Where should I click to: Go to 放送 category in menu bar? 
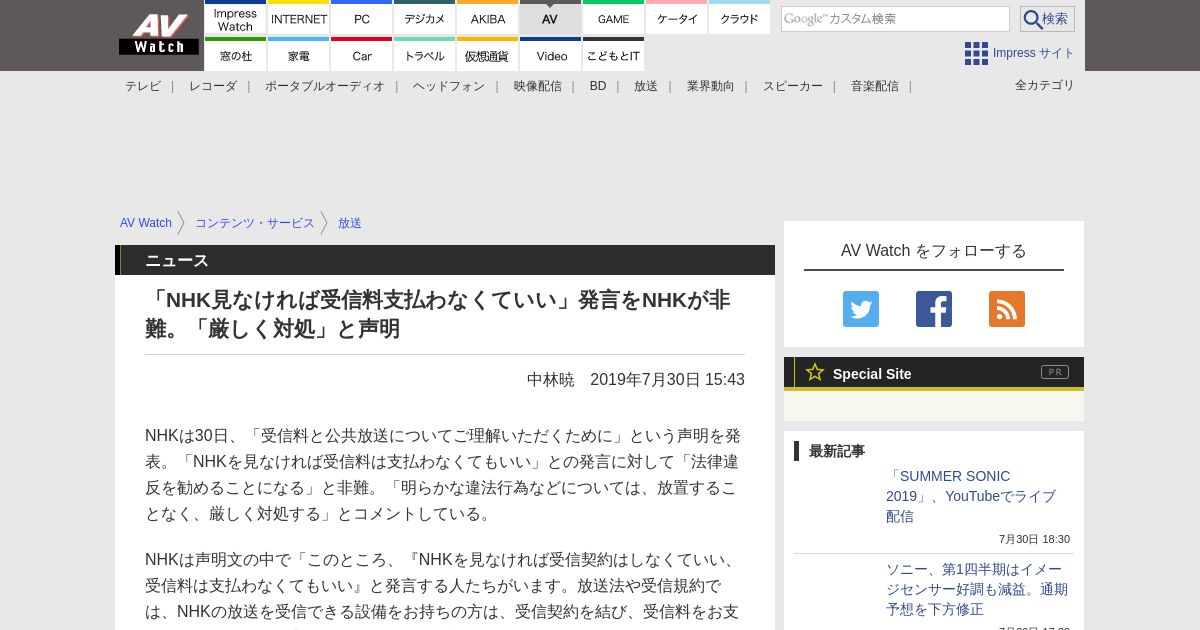click(x=646, y=86)
